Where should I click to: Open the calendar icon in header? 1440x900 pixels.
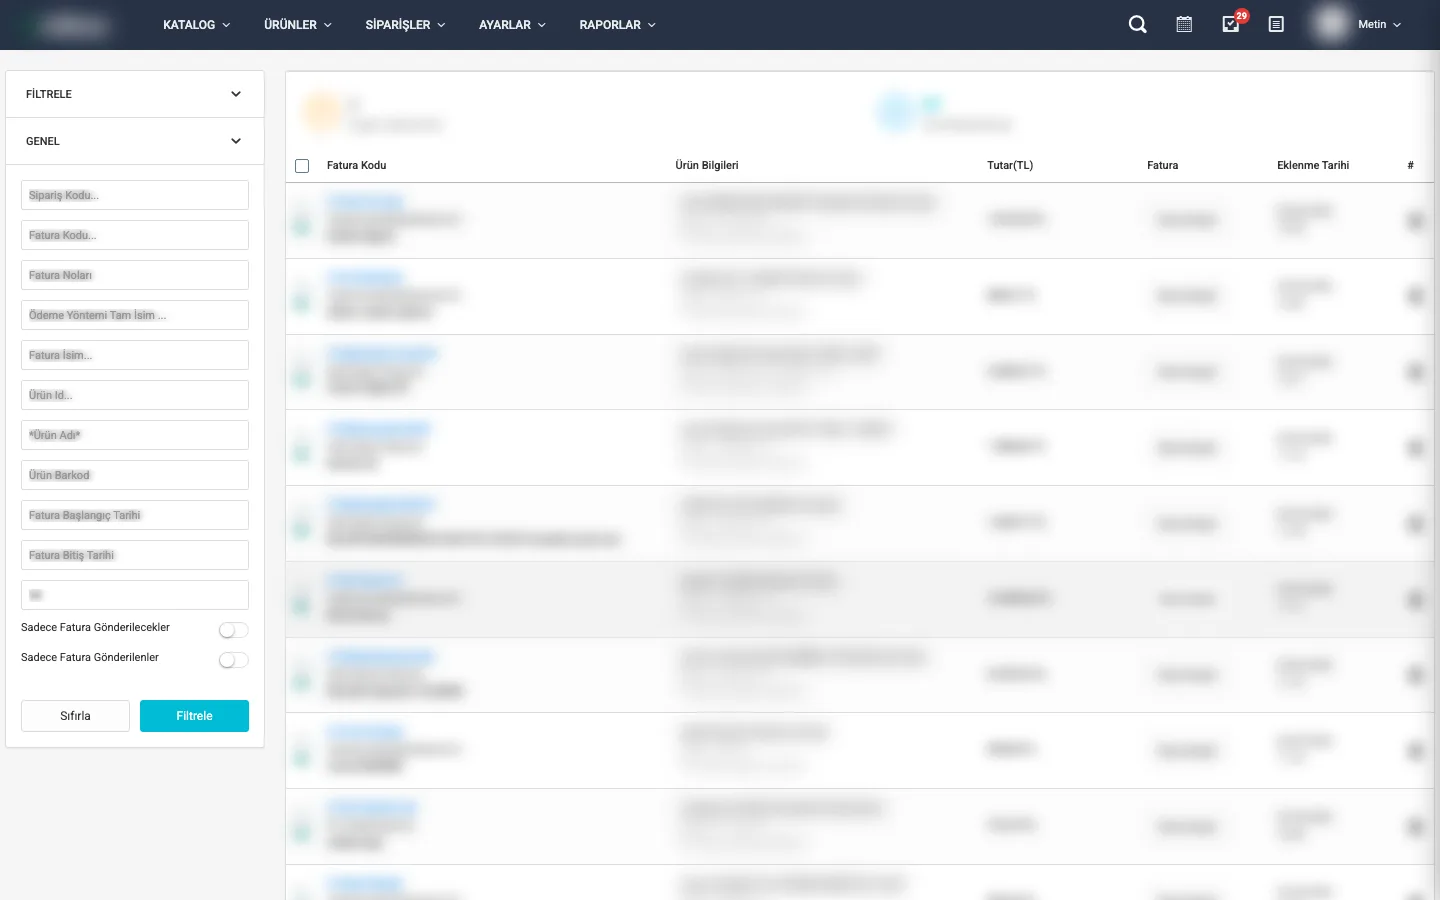click(x=1184, y=25)
